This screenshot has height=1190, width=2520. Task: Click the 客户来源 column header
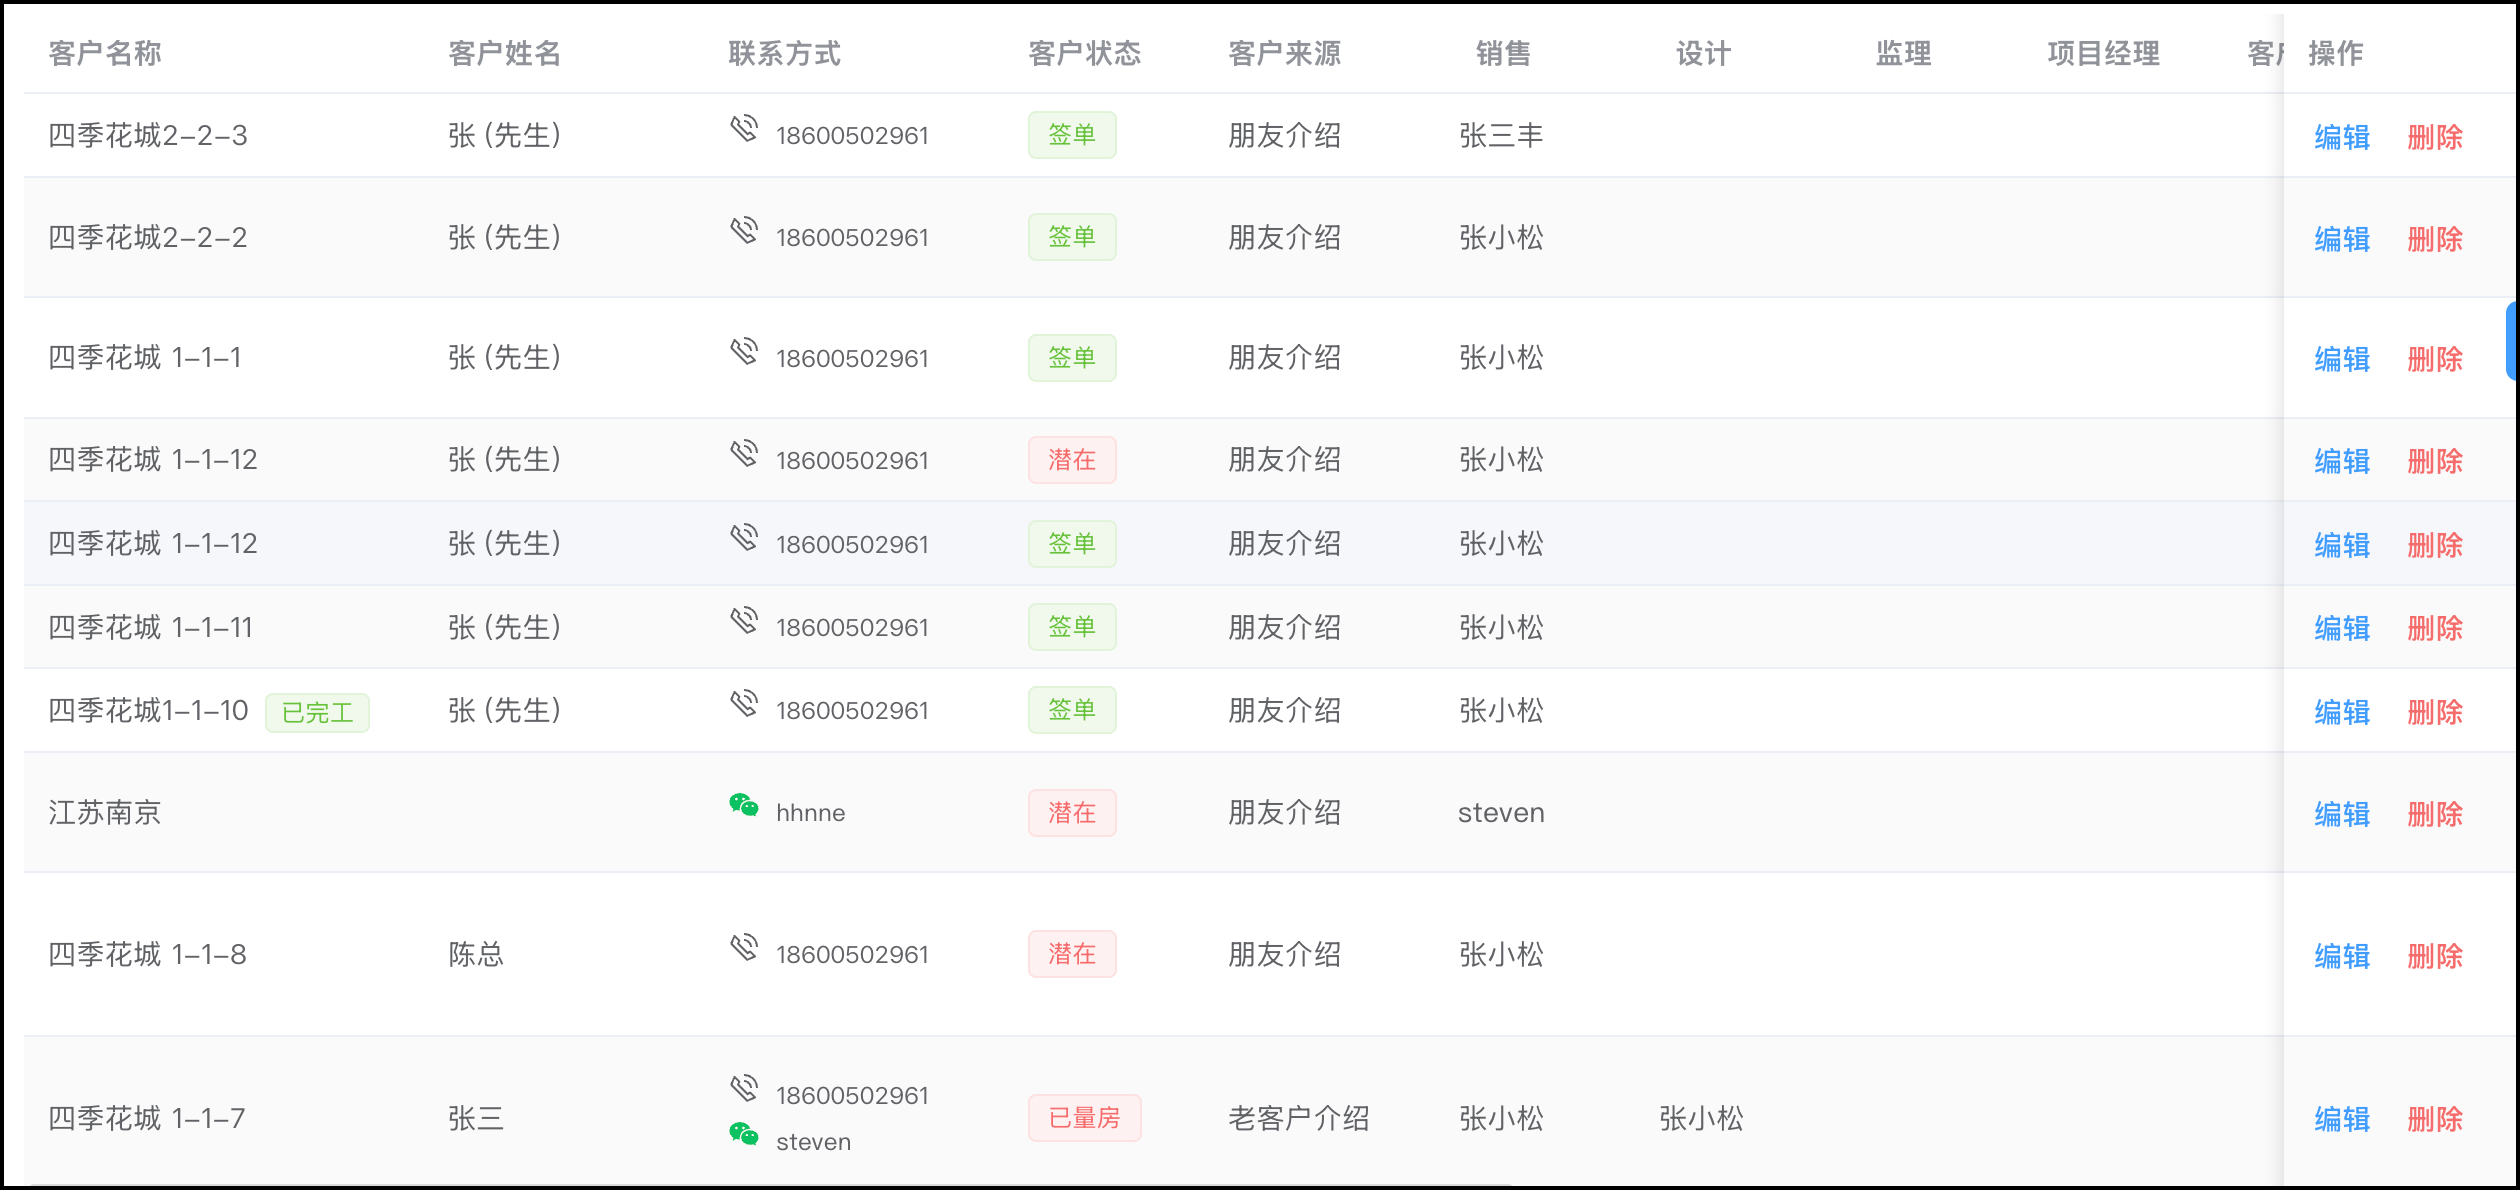click(1285, 53)
